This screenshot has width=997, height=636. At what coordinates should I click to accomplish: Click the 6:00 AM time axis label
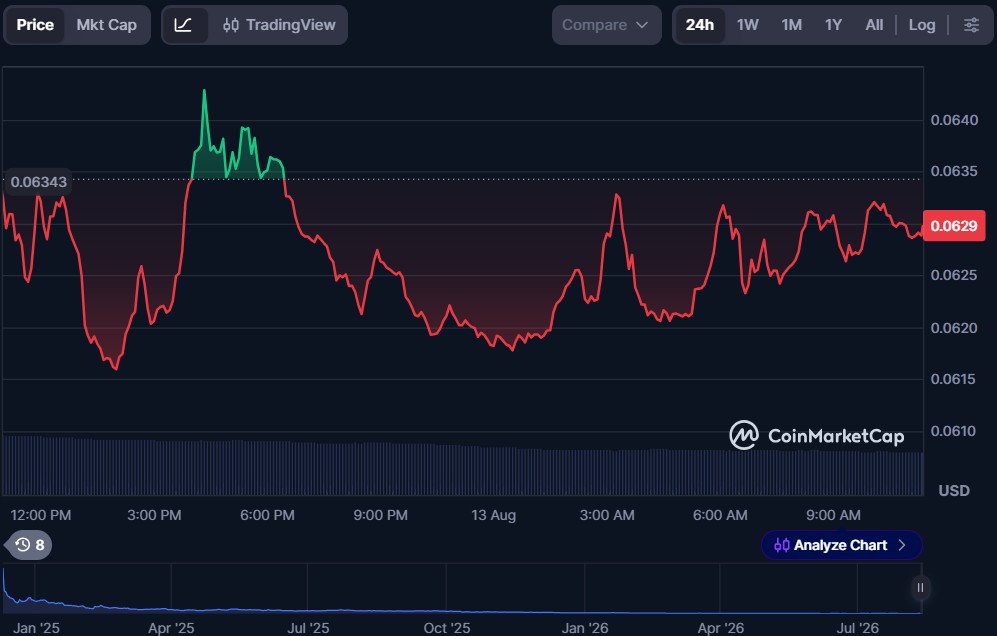click(x=720, y=515)
